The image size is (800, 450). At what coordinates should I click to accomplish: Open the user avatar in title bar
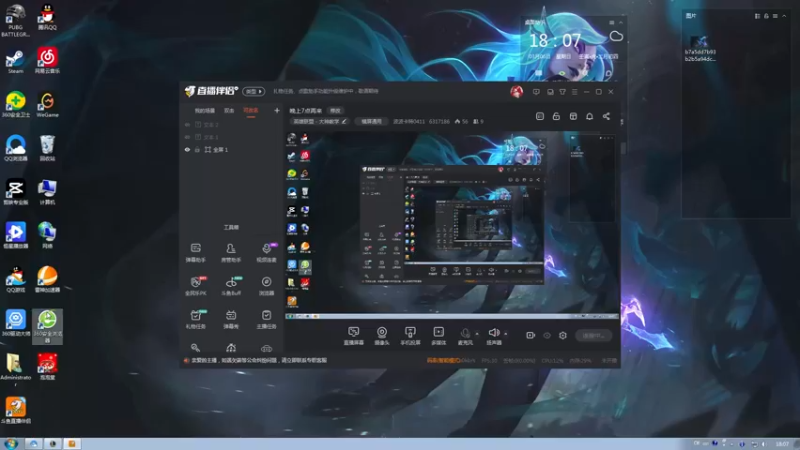point(516,91)
